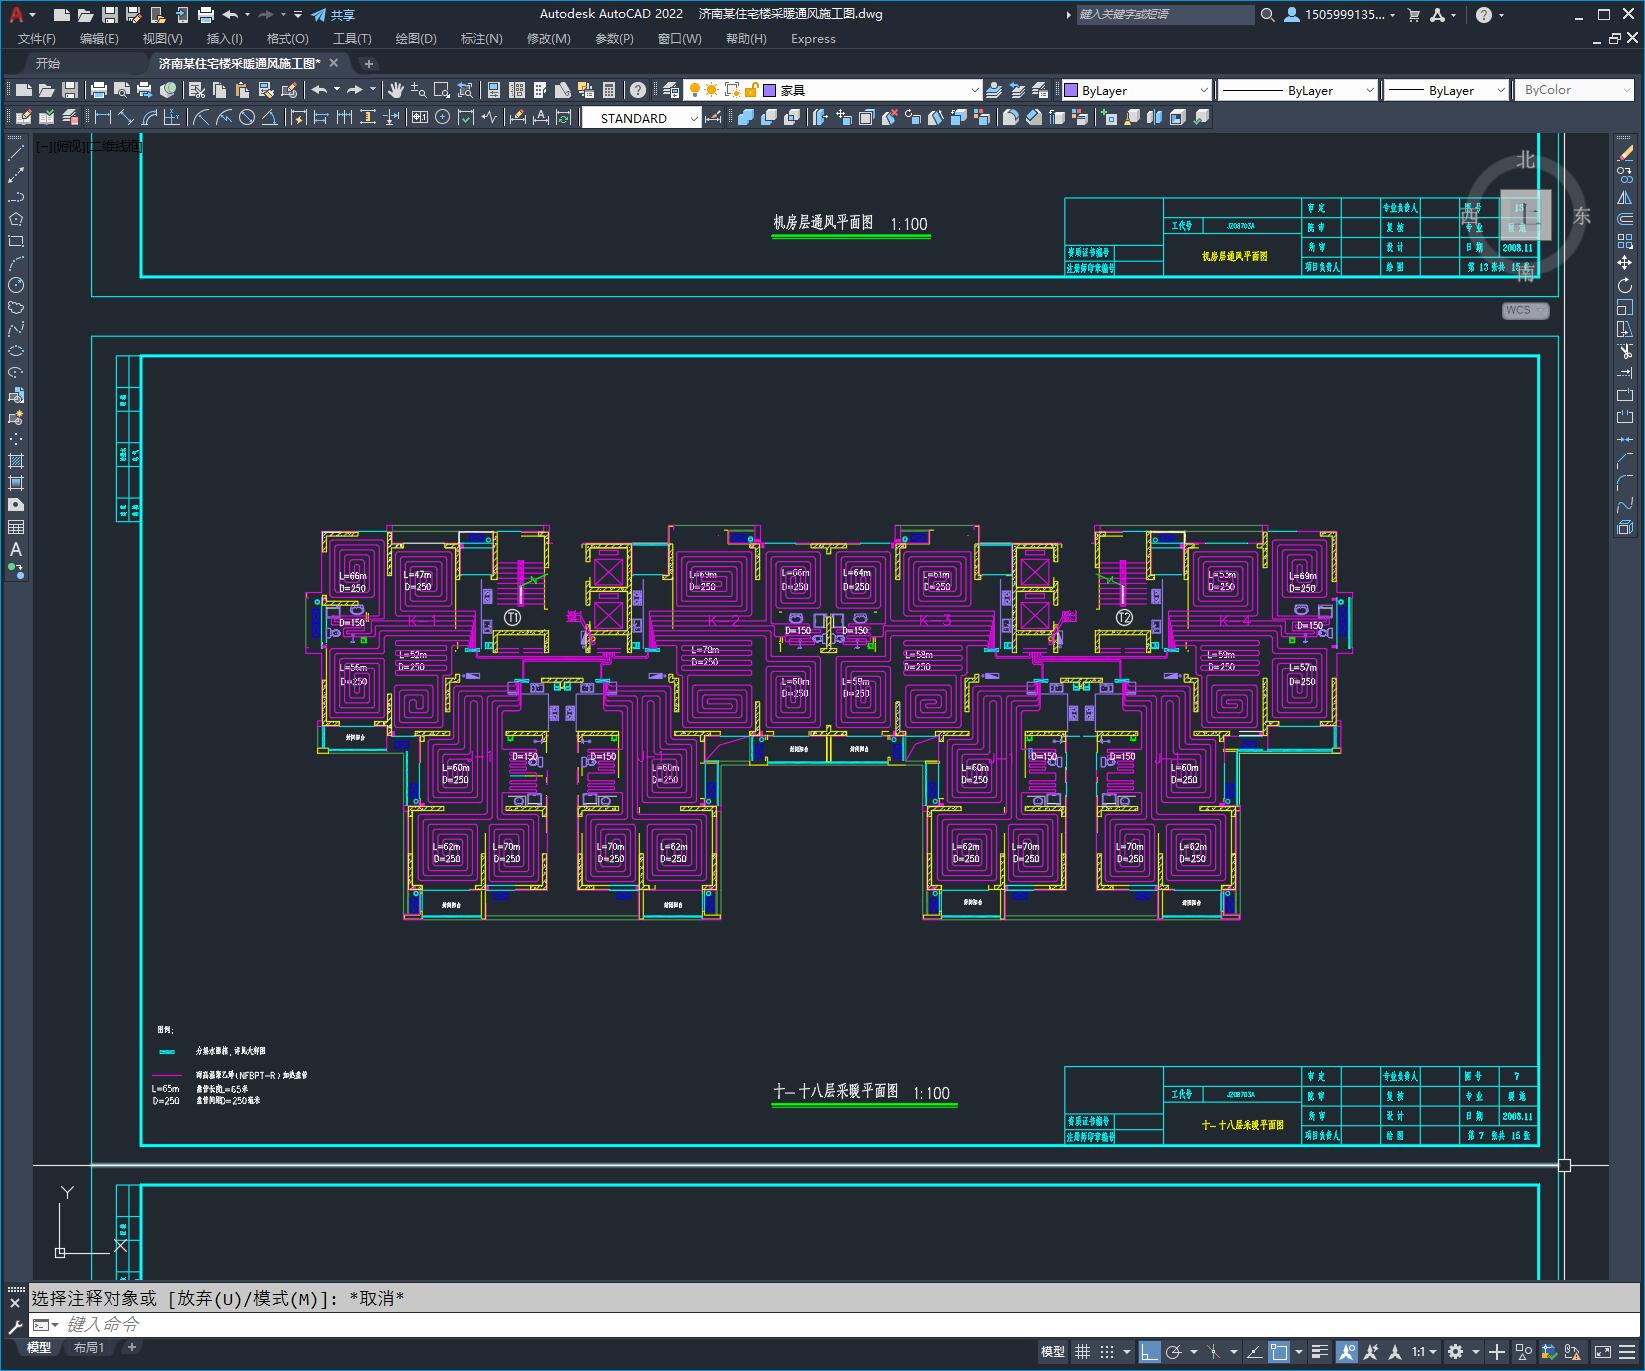The image size is (1645, 1371).
Task: Open the 格式(O) menu
Action: [x=287, y=38]
